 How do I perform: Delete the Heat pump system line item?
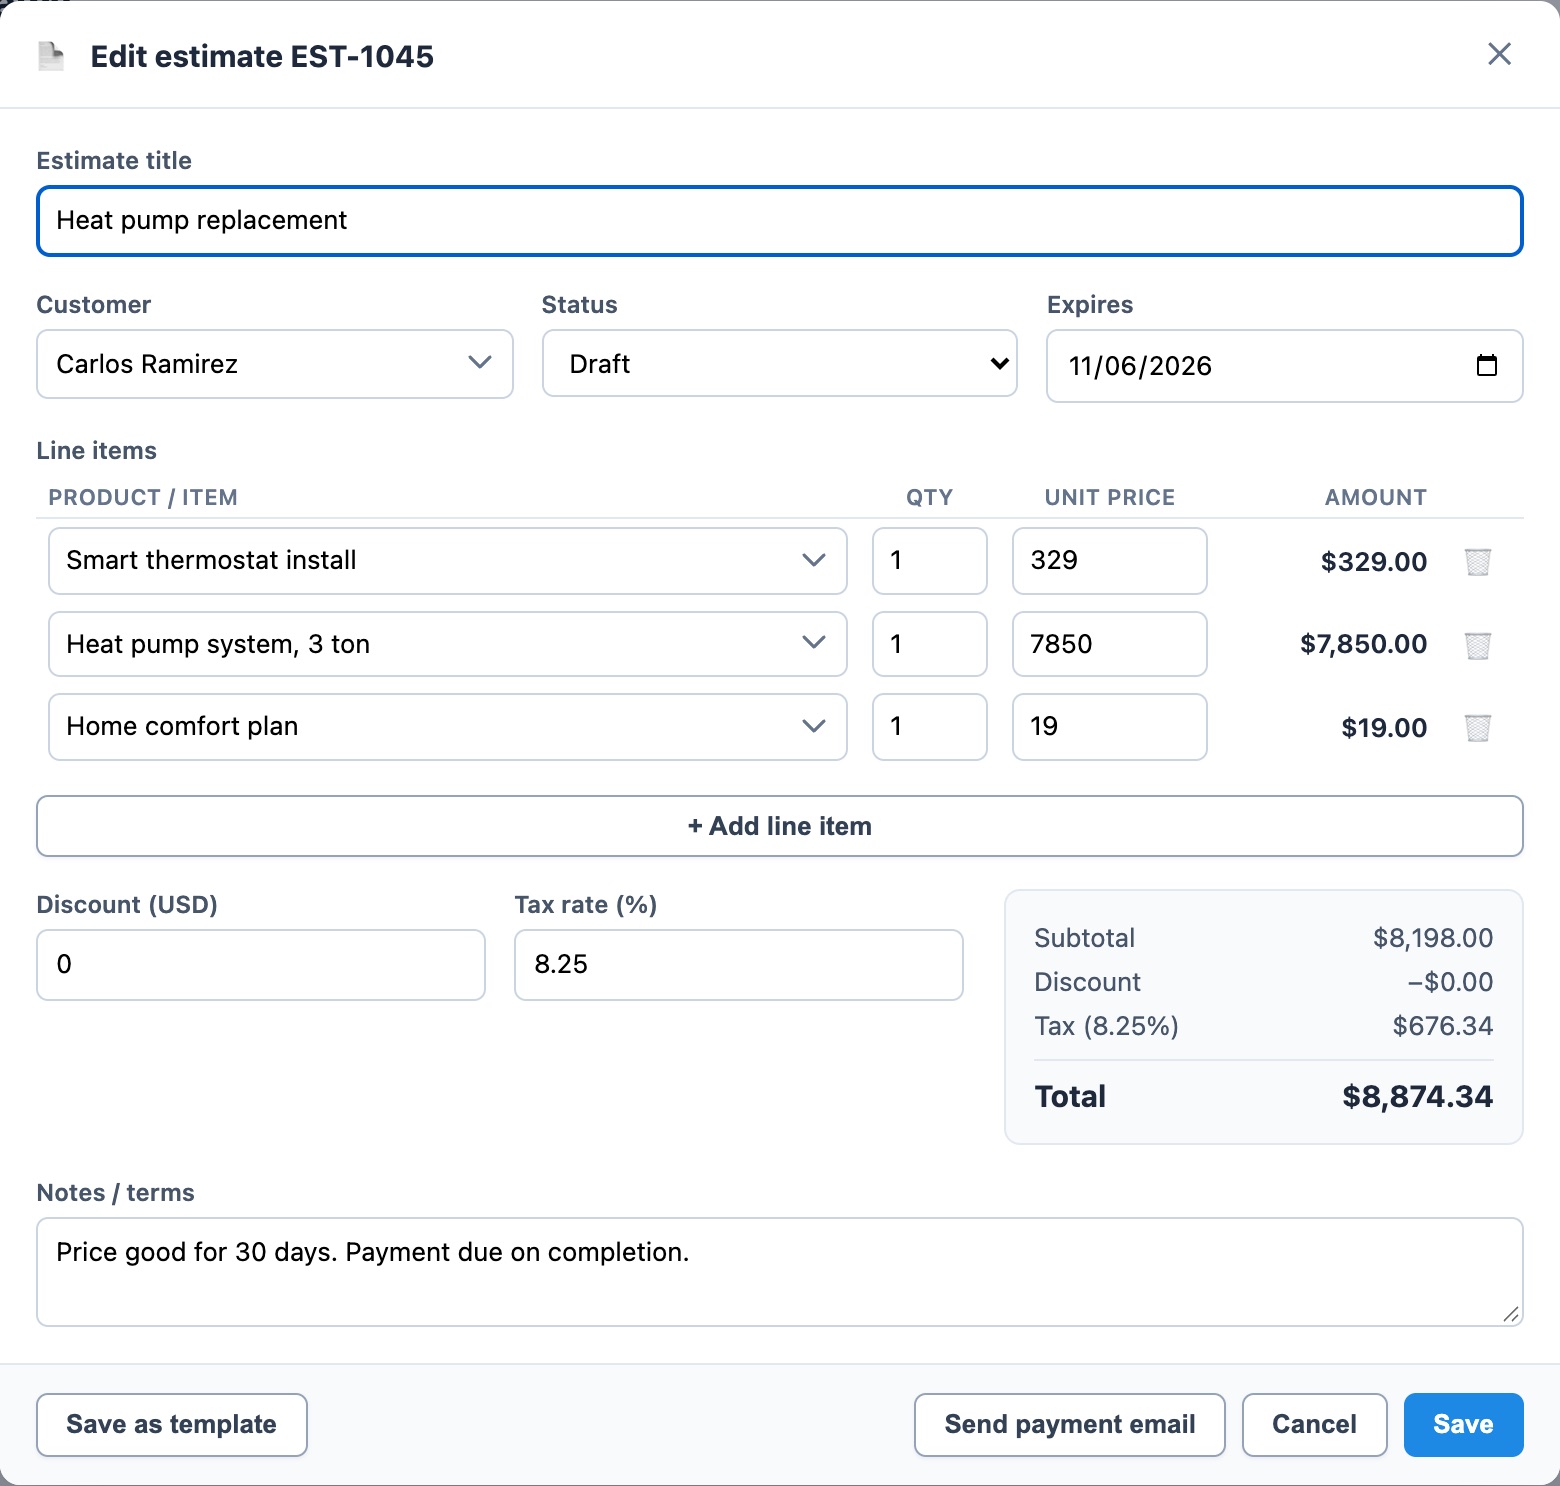pos(1478,645)
